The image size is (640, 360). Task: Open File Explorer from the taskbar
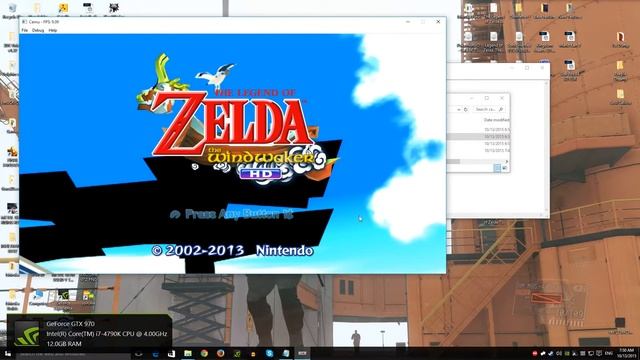point(188,354)
